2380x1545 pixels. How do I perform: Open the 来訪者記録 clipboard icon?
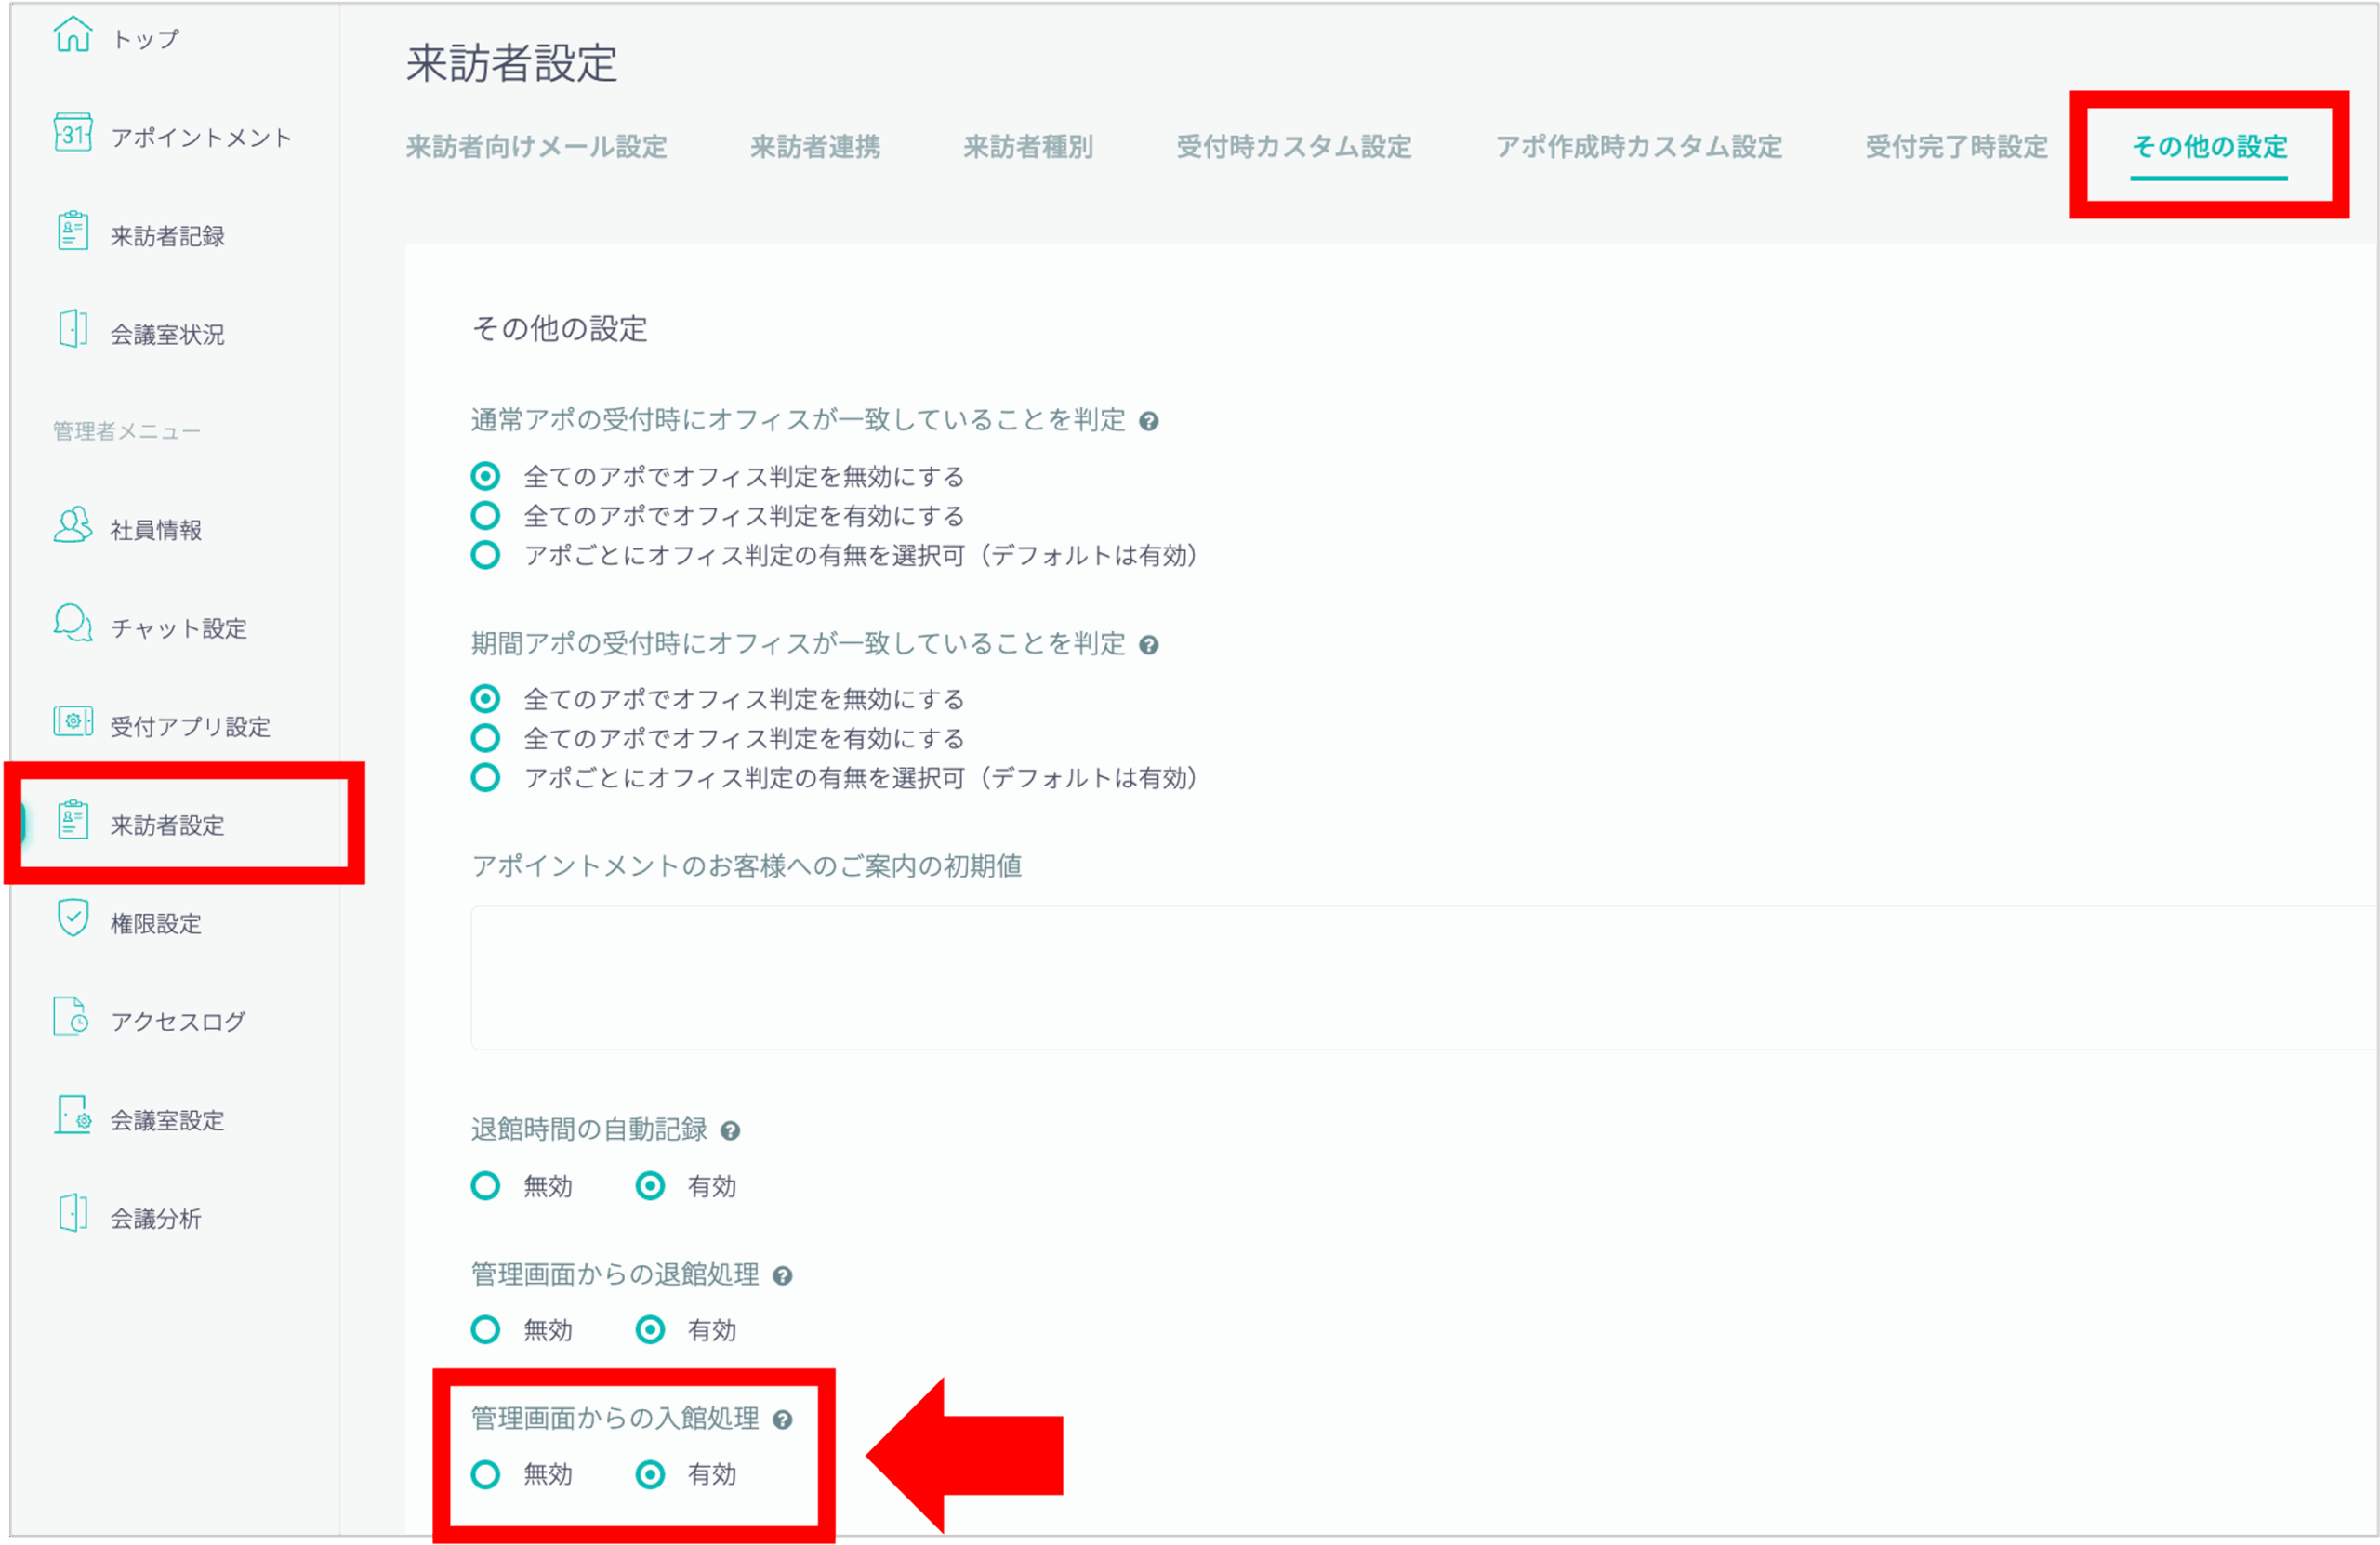(72, 232)
